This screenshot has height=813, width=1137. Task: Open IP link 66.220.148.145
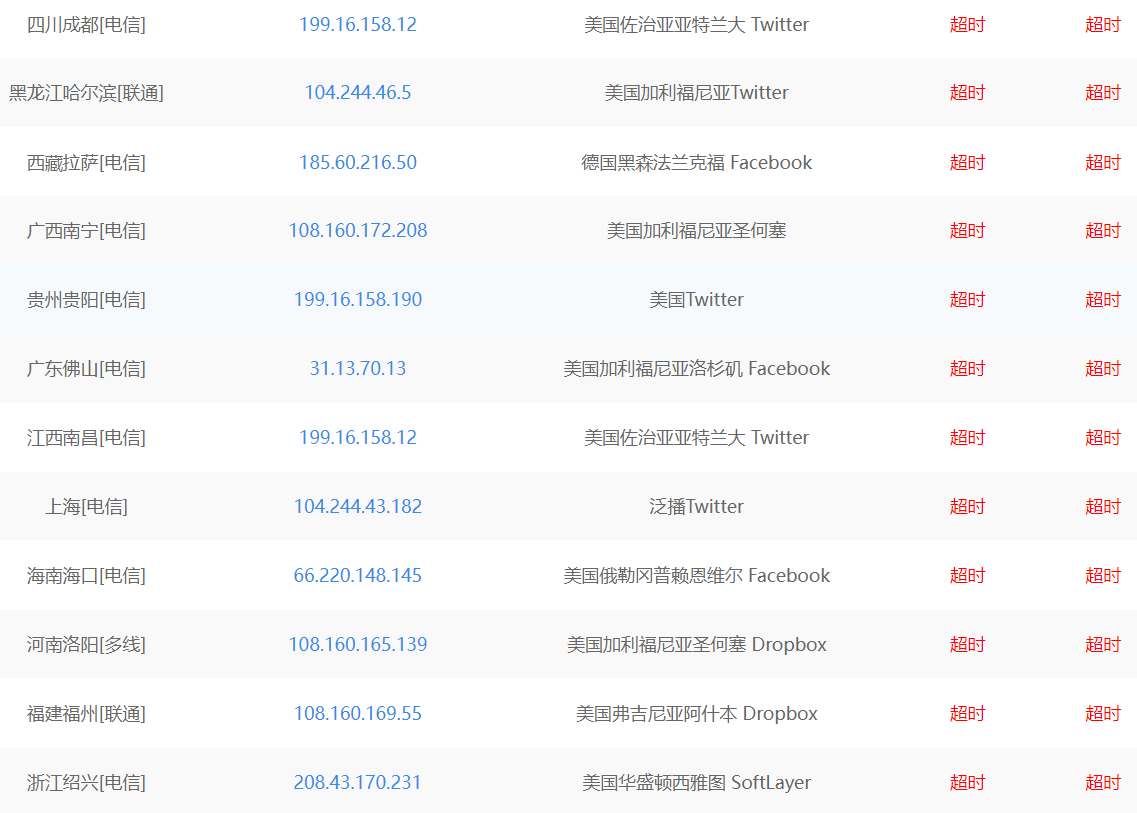click(x=357, y=575)
